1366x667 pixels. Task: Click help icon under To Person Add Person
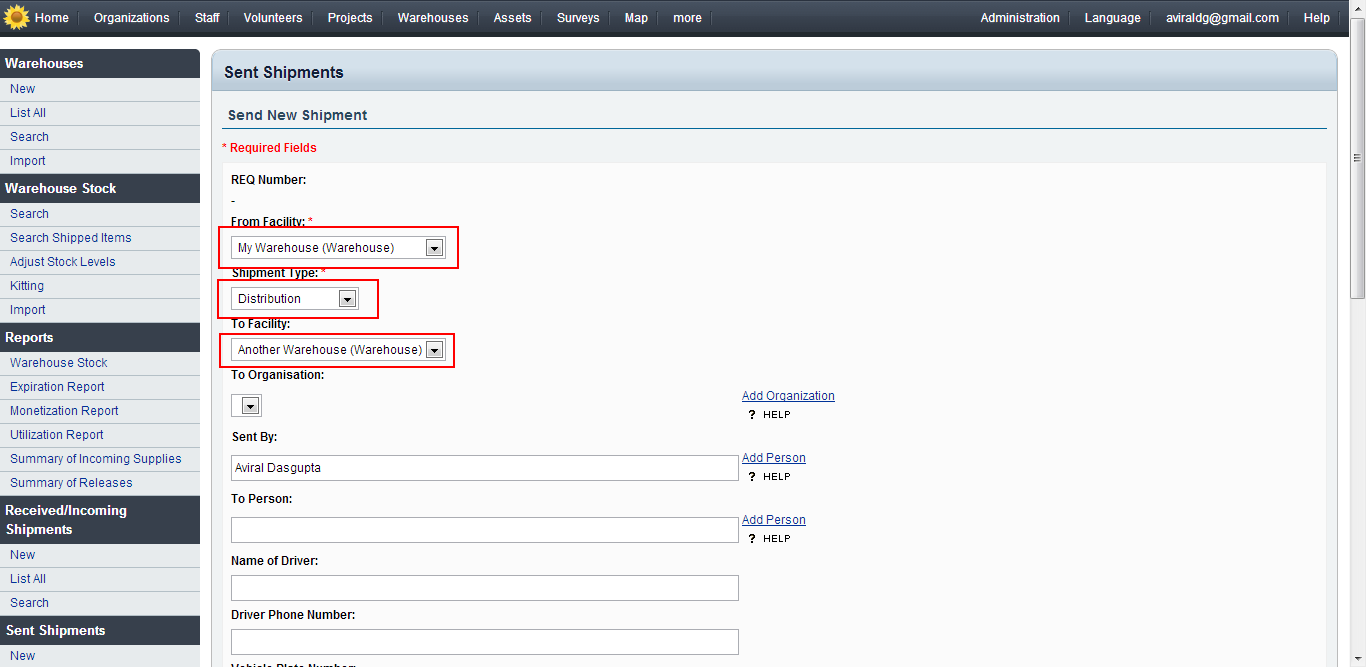point(752,539)
